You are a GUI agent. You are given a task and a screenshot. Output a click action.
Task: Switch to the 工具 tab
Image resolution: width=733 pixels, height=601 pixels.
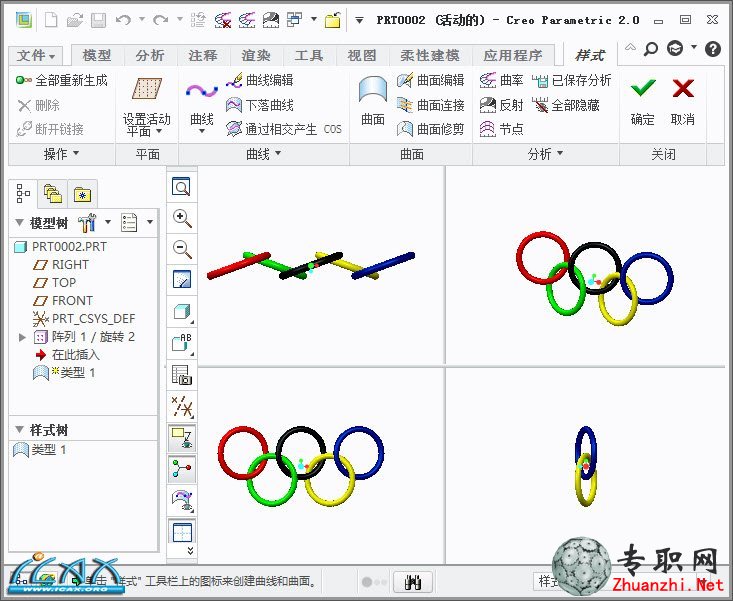(x=309, y=56)
